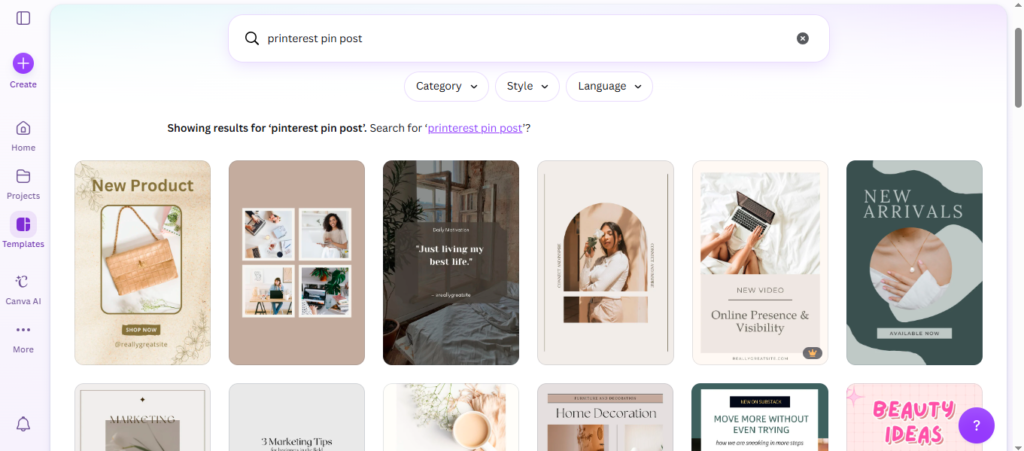Viewport: 1024px width, 451px height.
Task: Go to Home in sidebar
Action: pos(23,136)
